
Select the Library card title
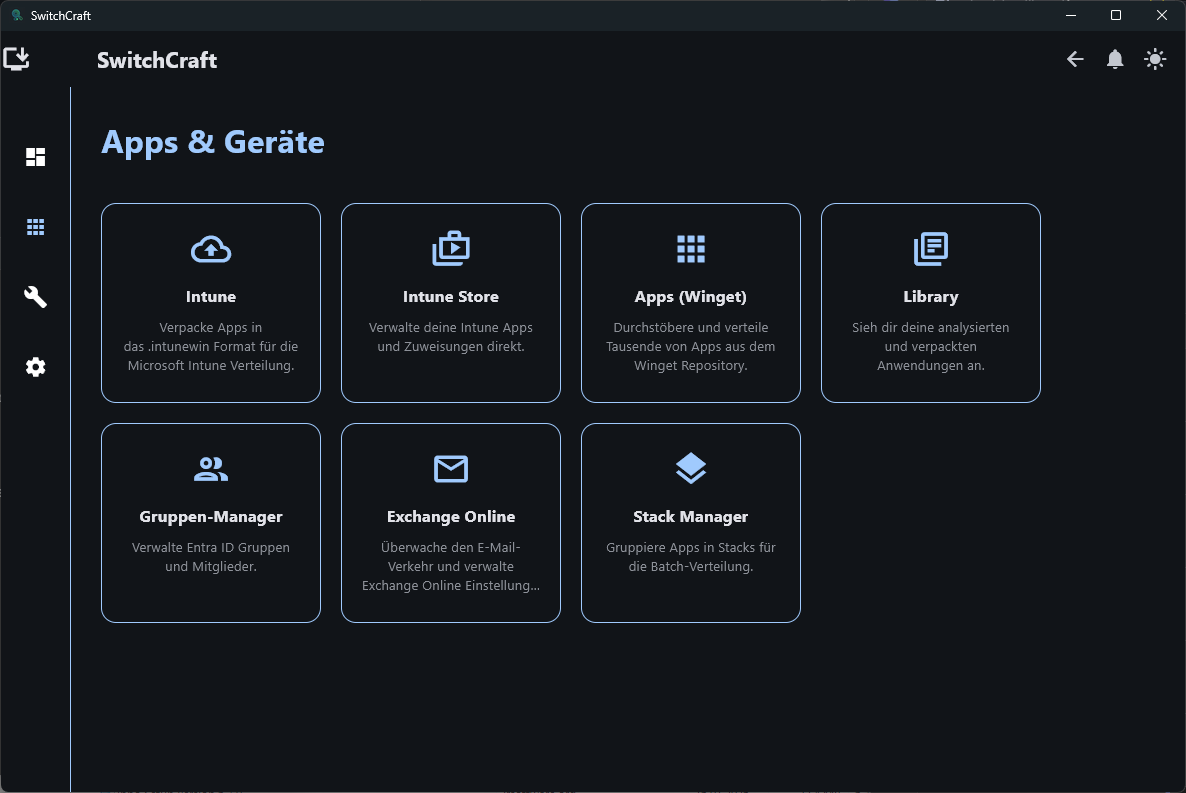930,297
